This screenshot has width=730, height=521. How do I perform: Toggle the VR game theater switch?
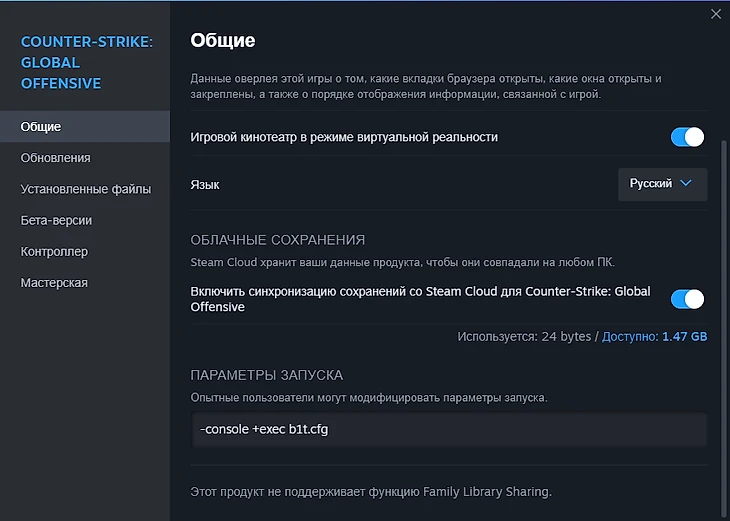687,137
